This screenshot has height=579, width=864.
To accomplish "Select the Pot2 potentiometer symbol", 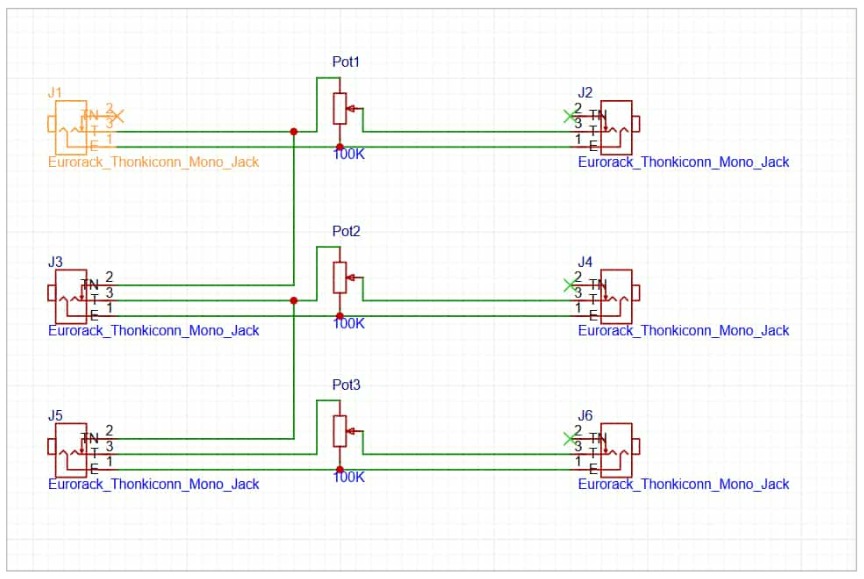I will point(340,276).
